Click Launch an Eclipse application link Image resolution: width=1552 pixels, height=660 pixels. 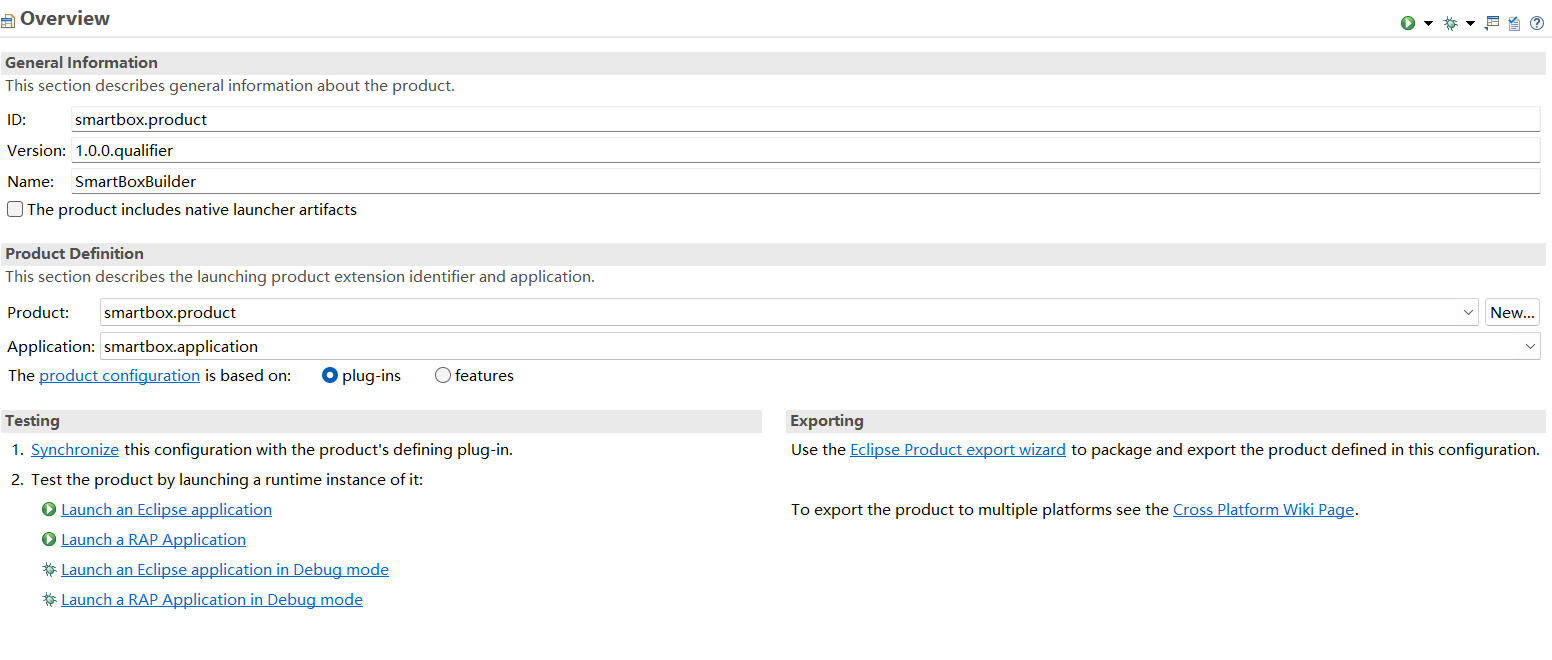(166, 510)
